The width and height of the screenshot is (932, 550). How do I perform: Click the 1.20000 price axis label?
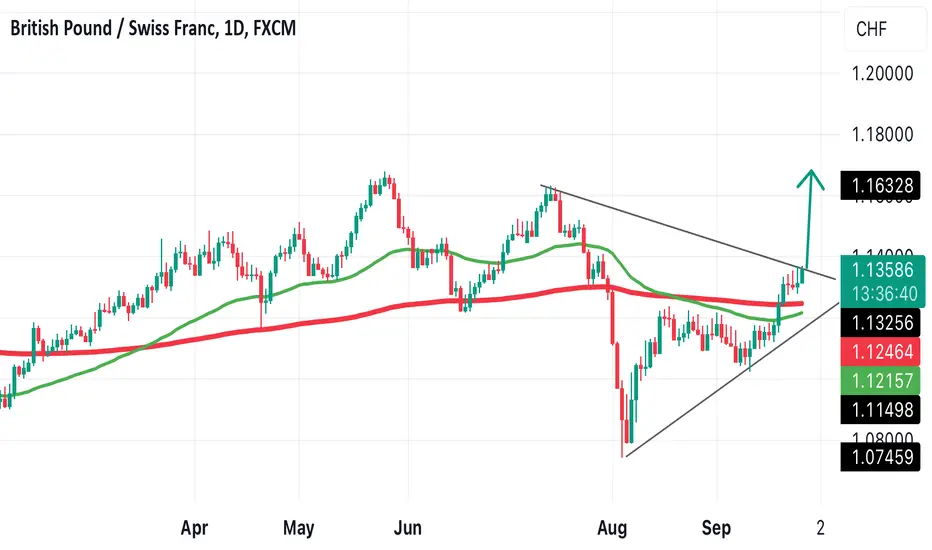pos(882,74)
